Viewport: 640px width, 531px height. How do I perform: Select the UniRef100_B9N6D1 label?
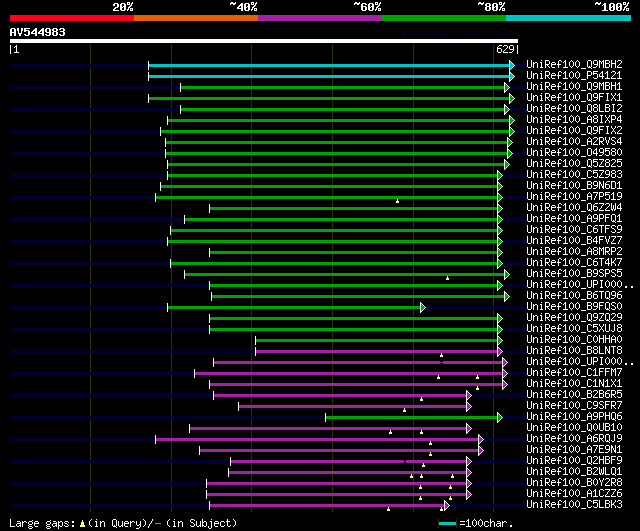(574, 185)
